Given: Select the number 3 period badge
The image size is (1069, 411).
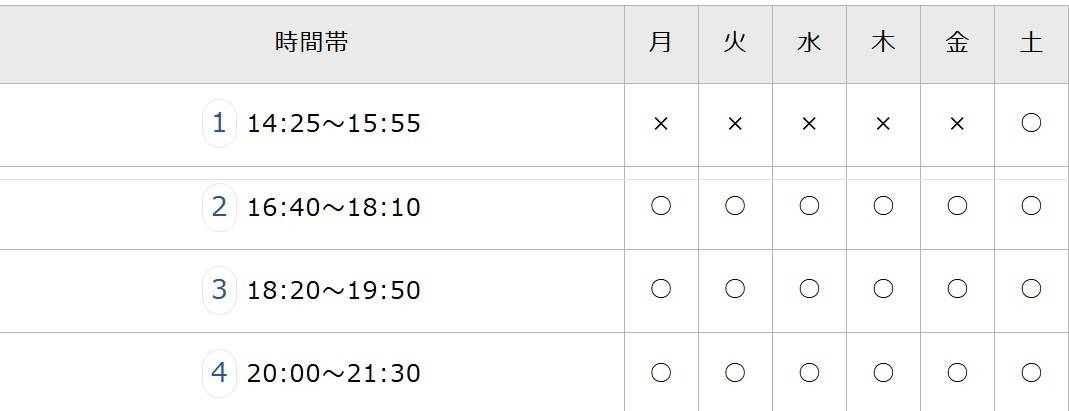Looking at the screenshot, I should coord(219,290).
